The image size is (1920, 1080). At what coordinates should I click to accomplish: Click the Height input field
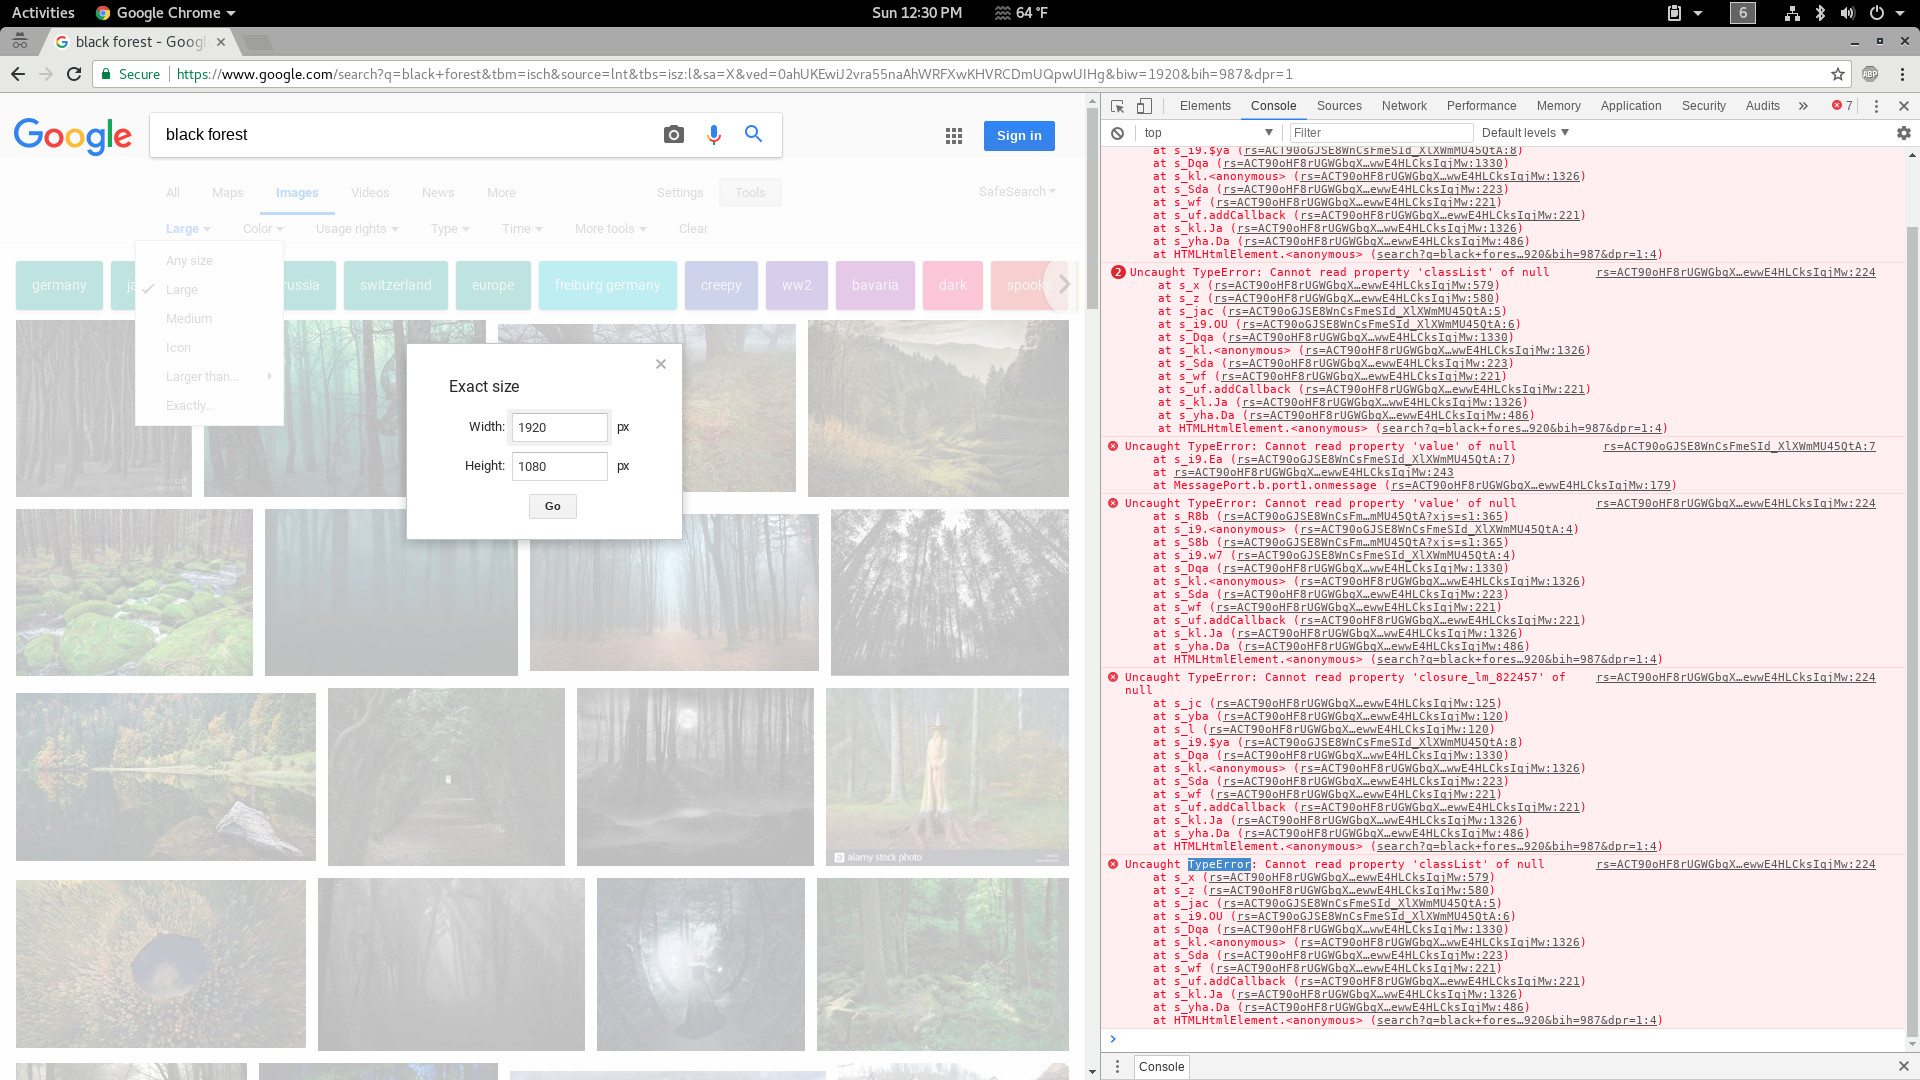[560, 466]
